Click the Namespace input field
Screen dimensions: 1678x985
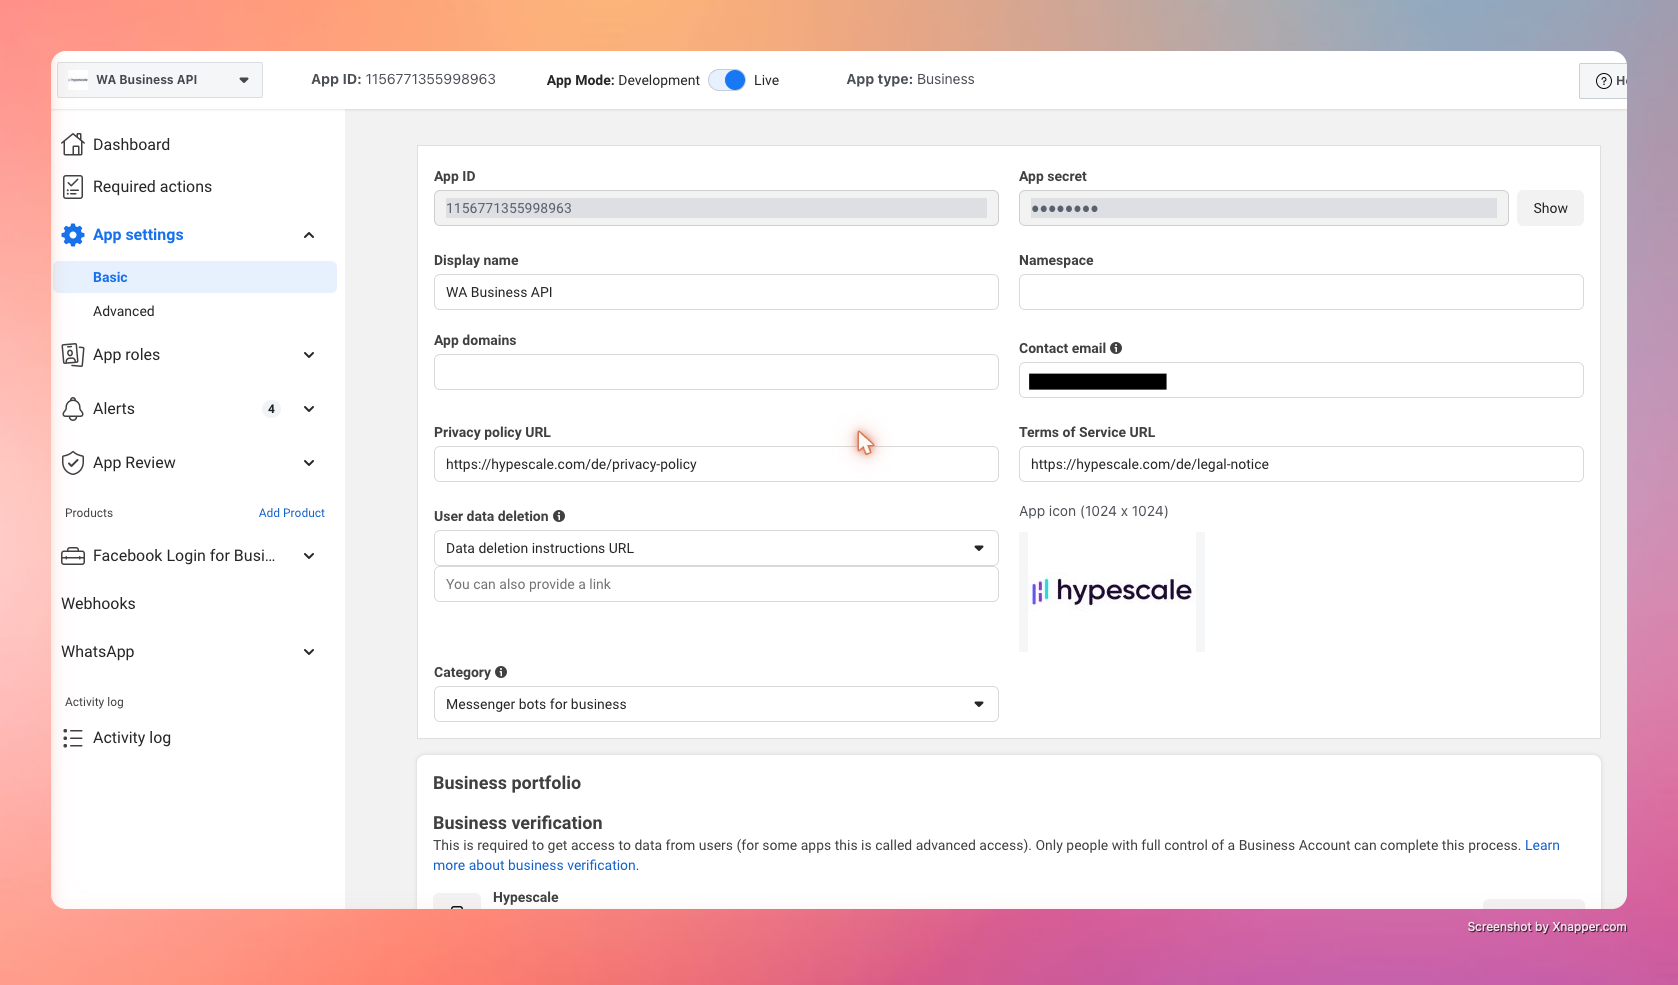coord(1301,292)
